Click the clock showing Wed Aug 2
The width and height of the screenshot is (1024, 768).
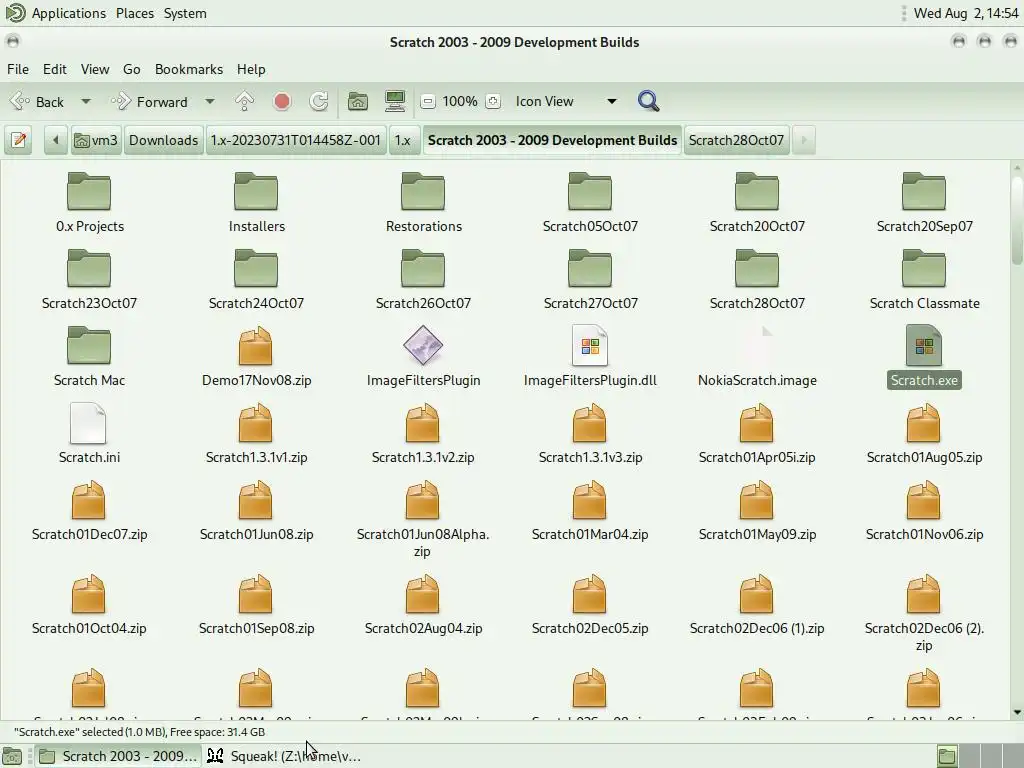[x=966, y=13]
